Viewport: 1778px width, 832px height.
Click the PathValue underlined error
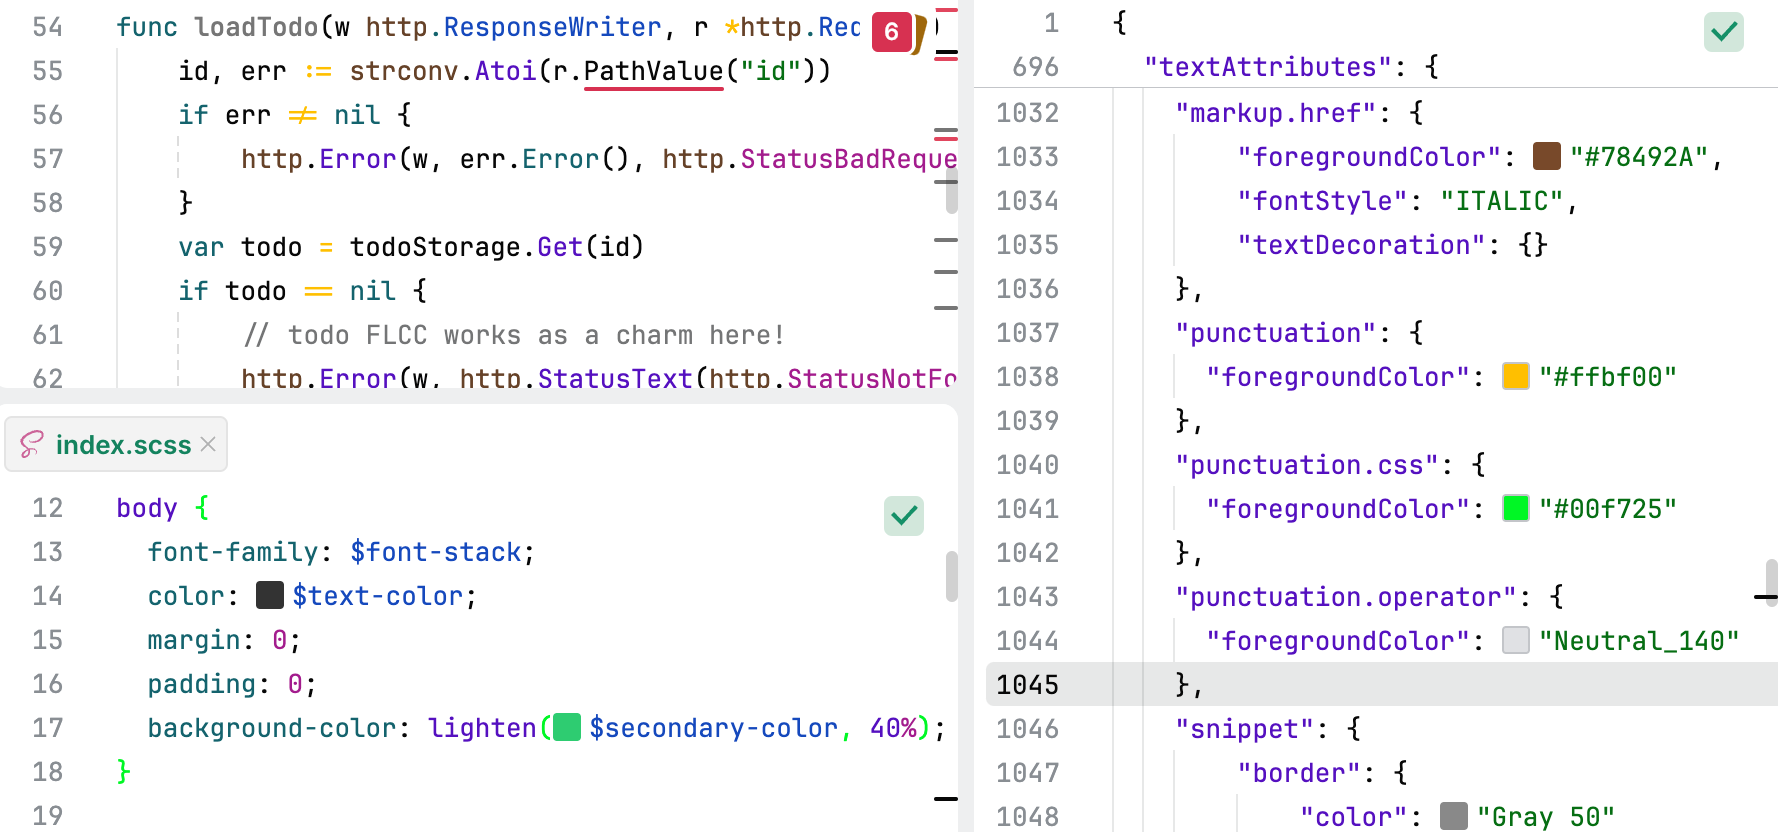click(653, 72)
